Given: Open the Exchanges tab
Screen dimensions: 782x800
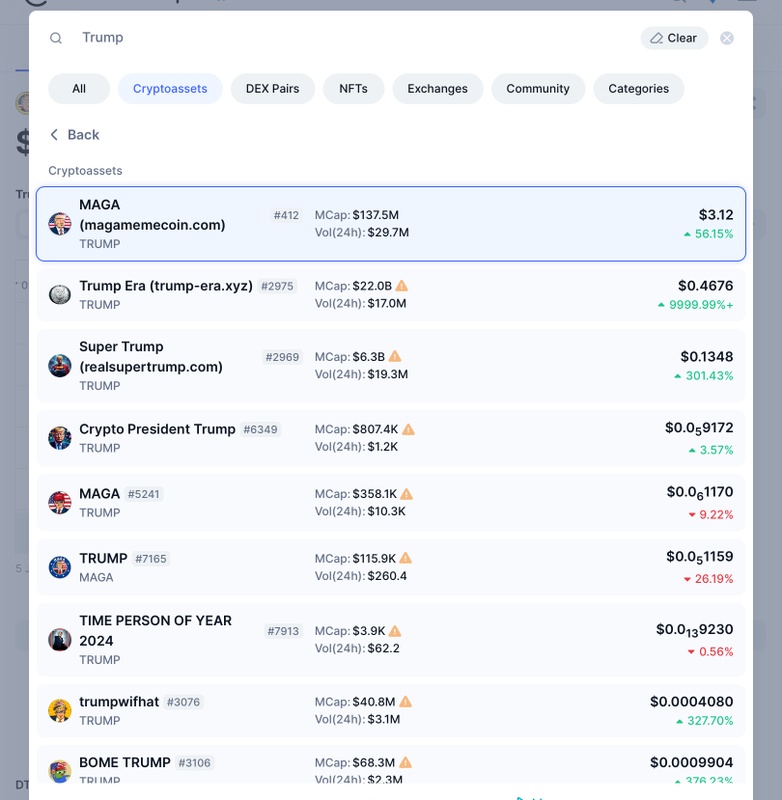Looking at the screenshot, I should click(x=438, y=89).
